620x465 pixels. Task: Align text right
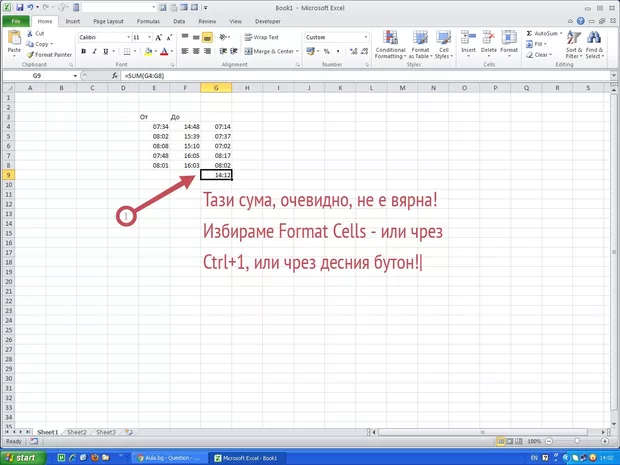click(x=207, y=51)
